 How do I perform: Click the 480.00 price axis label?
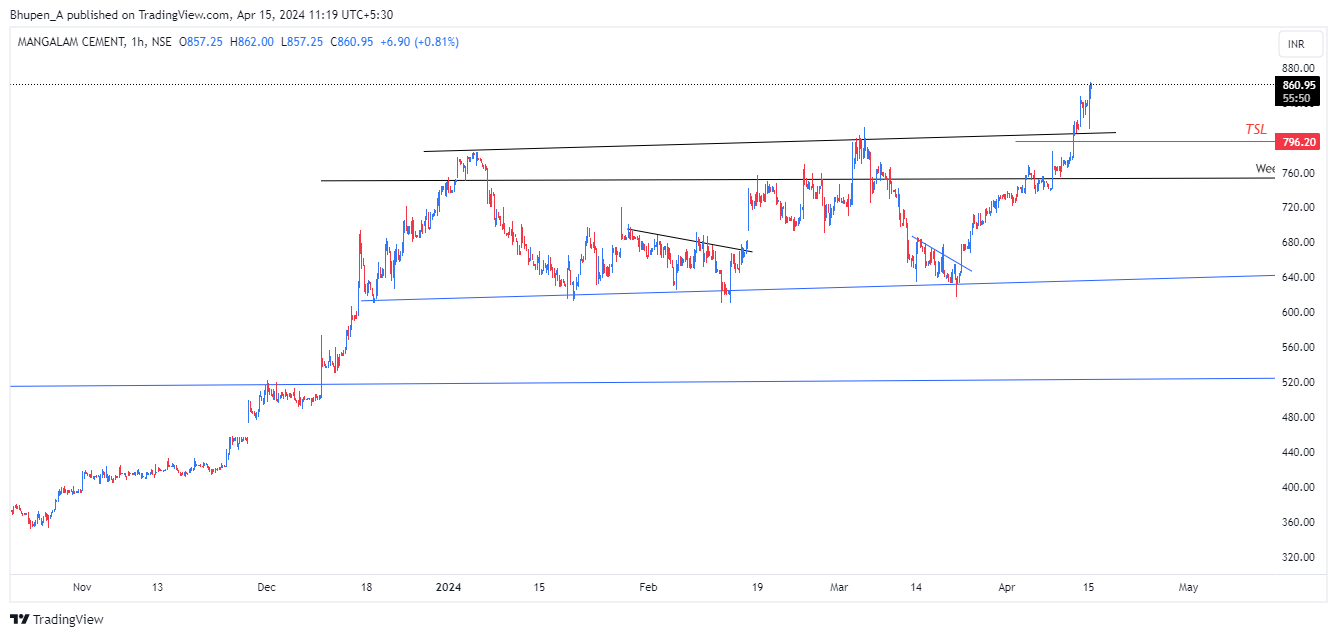click(1298, 418)
